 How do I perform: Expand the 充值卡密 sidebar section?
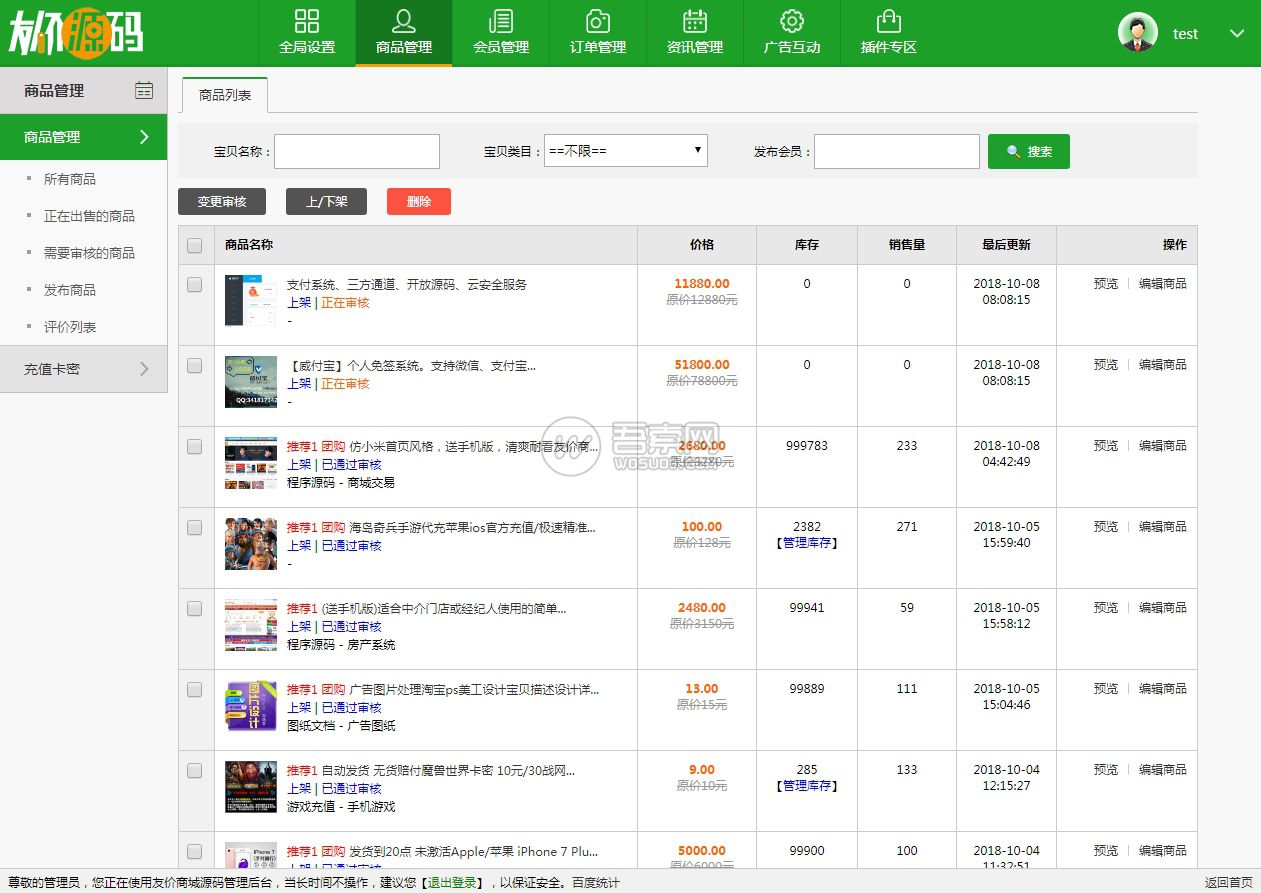pyautogui.click(x=84, y=369)
